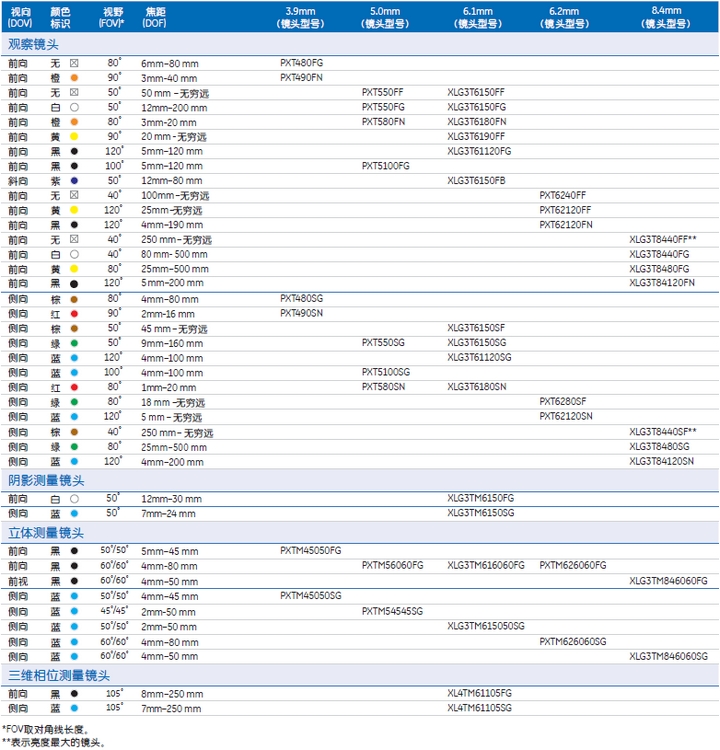
Task: Click the blue dot in the XL4TM61105SG row
Action: (x=74, y=708)
